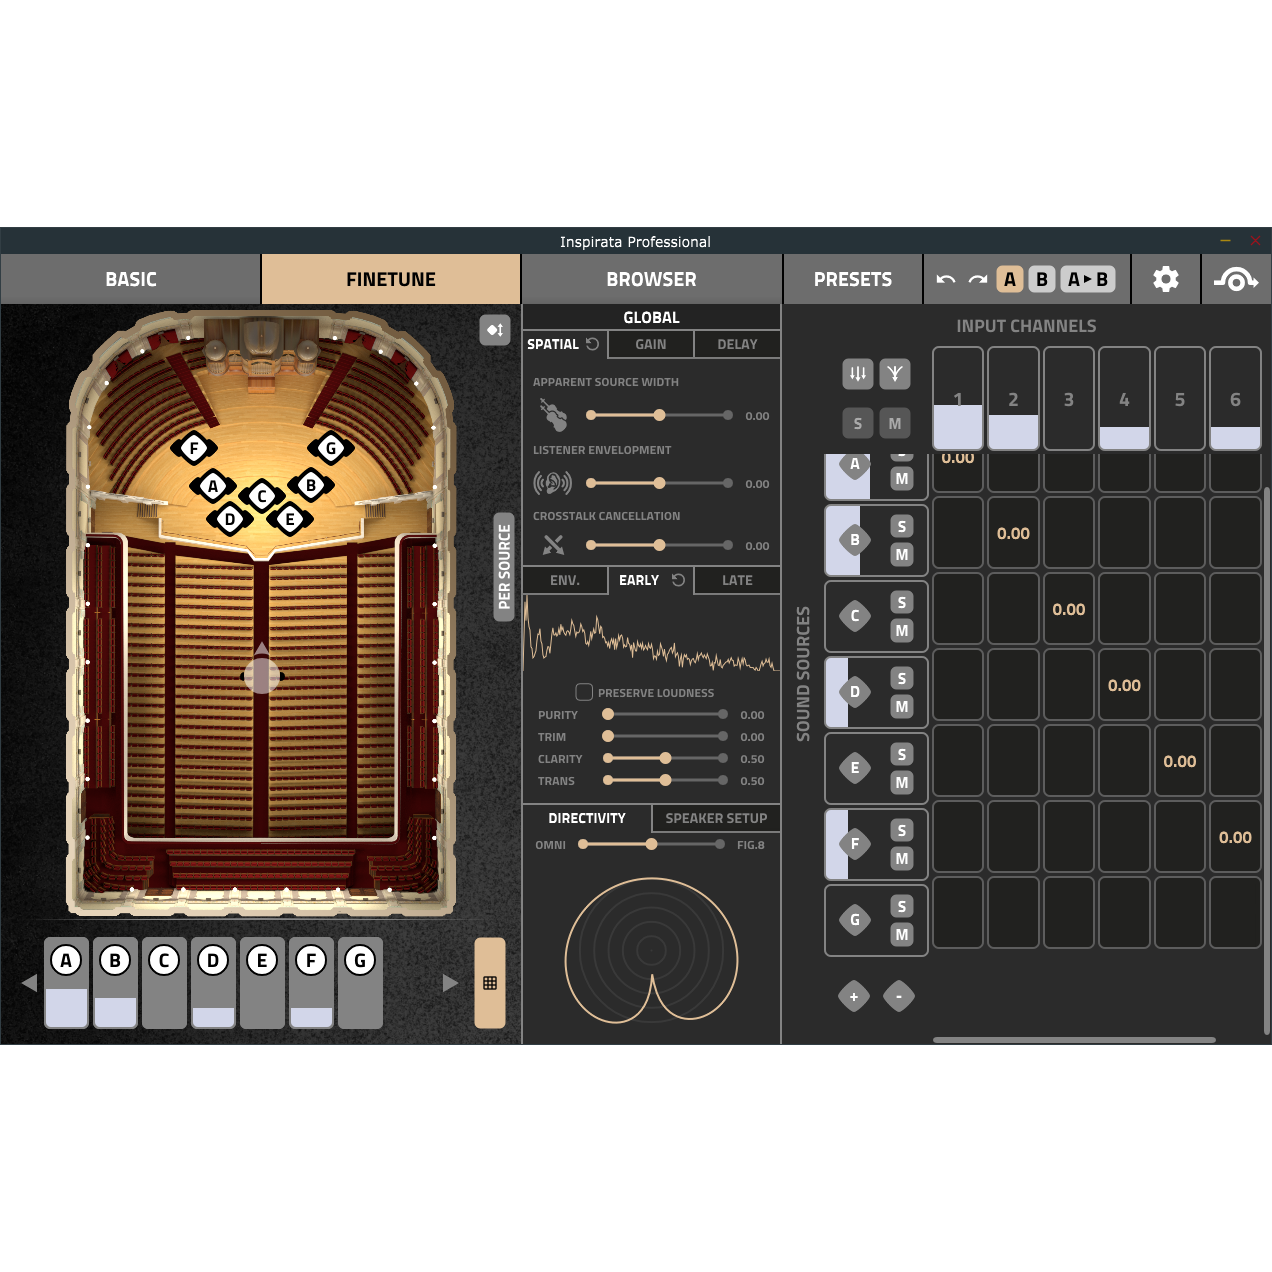The height and width of the screenshot is (1272, 1272).
Task: Click the add source plus diamond
Action: [853, 997]
